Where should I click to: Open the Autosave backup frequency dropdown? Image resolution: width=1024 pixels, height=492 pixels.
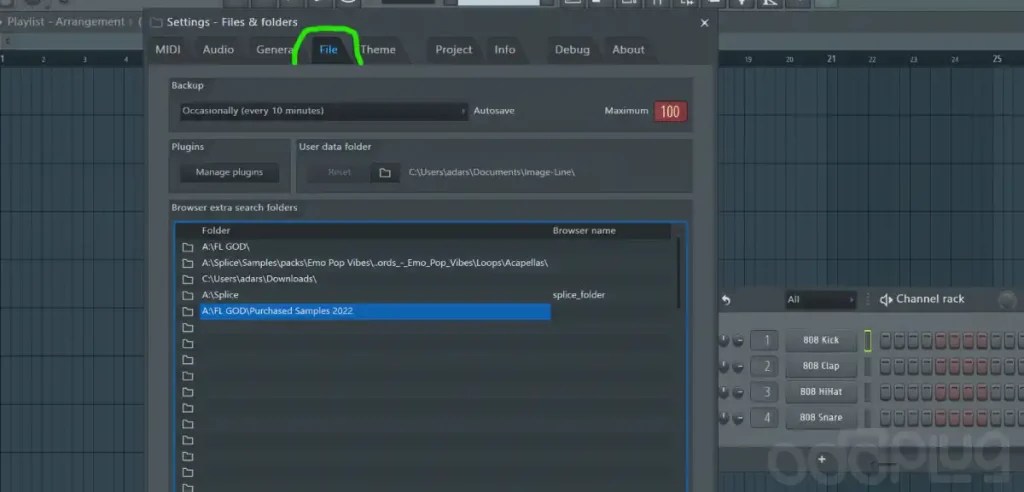324,111
